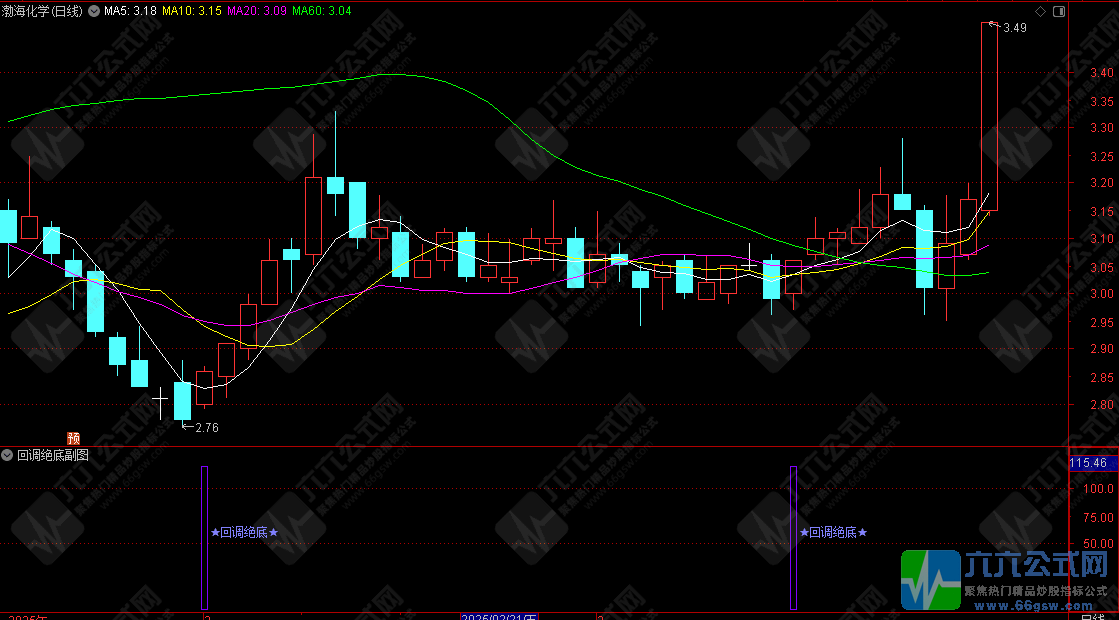
Task: Open the dropdown beside 渤海化学(日线) title
Action: click(93, 11)
